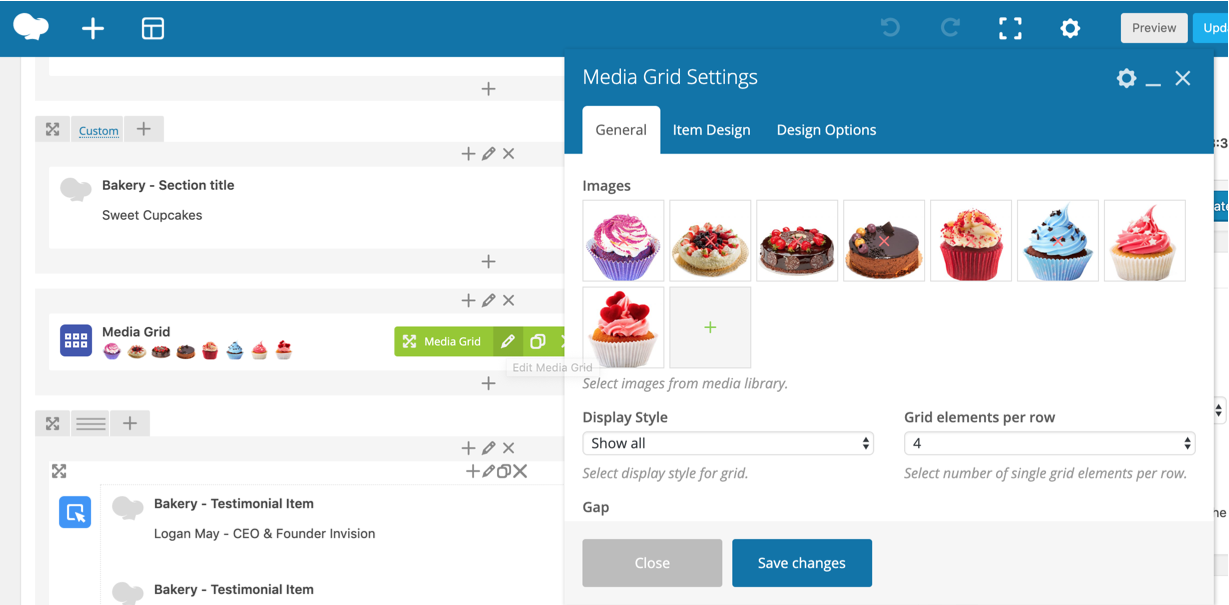Click the Bakery cloud logo icon
This screenshot has width=1229, height=605.
(x=31, y=27)
